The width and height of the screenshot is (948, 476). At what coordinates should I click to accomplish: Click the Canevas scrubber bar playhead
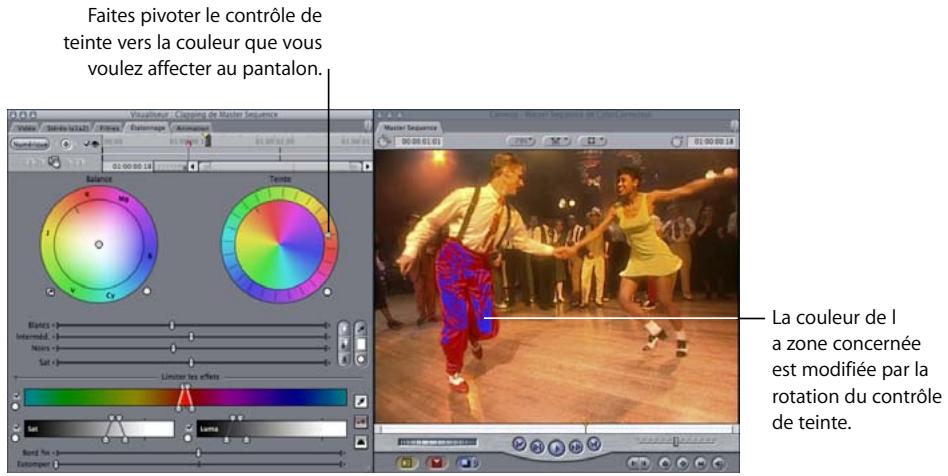pos(585,429)
